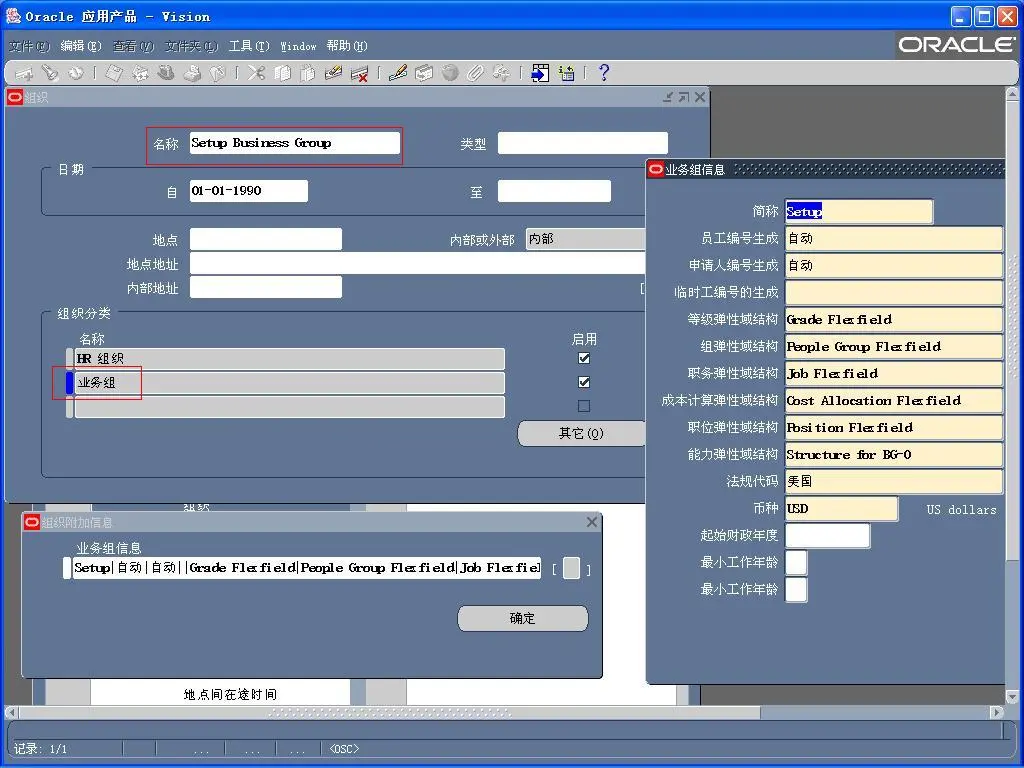Click the 币种 field containing USD
This screenshot has width=1024, height=768.
(841, 508)
